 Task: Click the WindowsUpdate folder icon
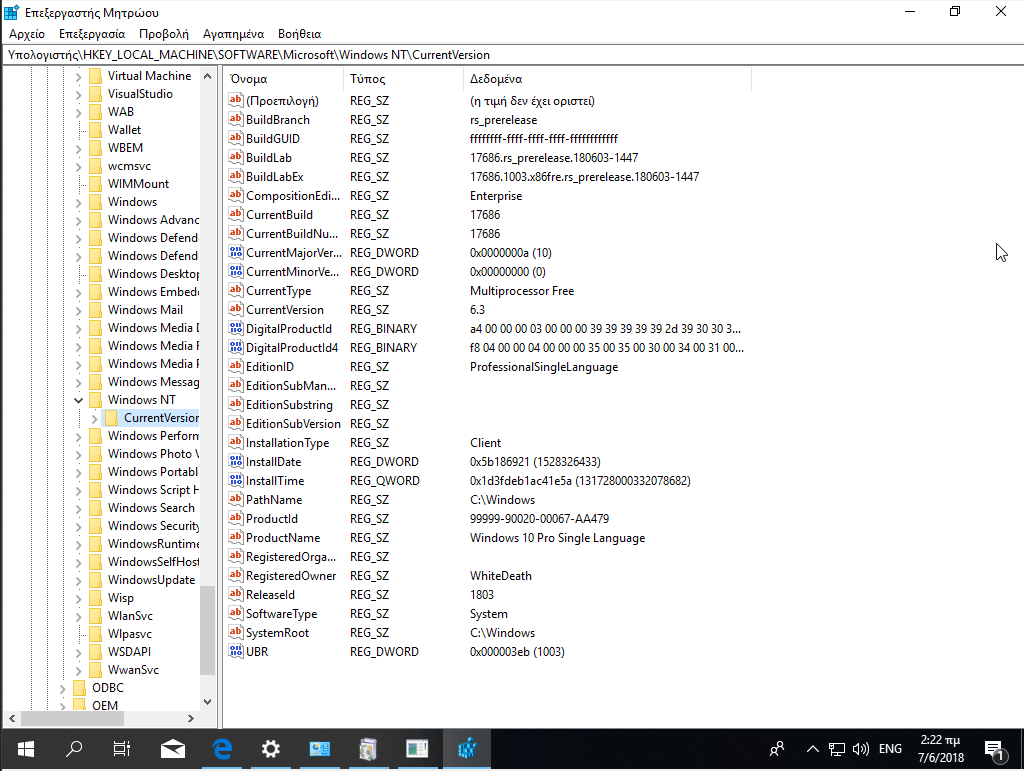[95, 580]
